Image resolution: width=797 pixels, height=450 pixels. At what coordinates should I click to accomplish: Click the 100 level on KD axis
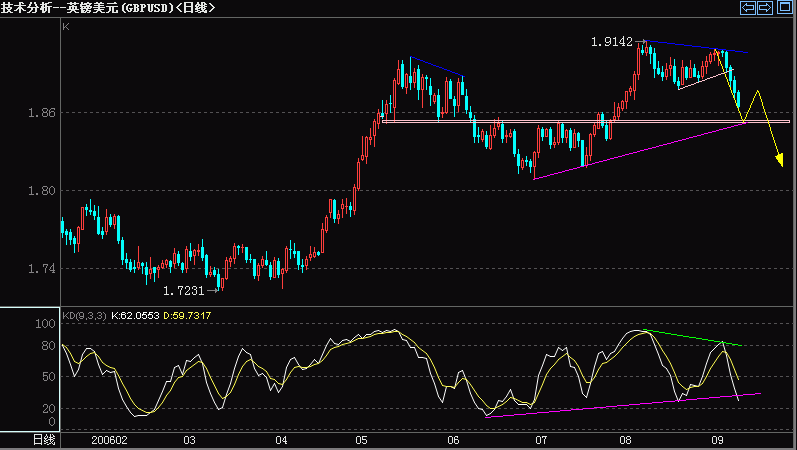(45, 324)
